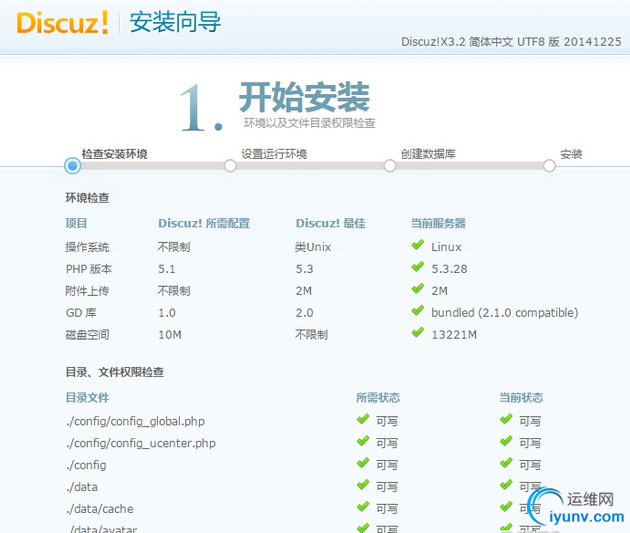The image size is (630, 533).
Task: Click the 操作系统 row label
Action: click(87, 247)
